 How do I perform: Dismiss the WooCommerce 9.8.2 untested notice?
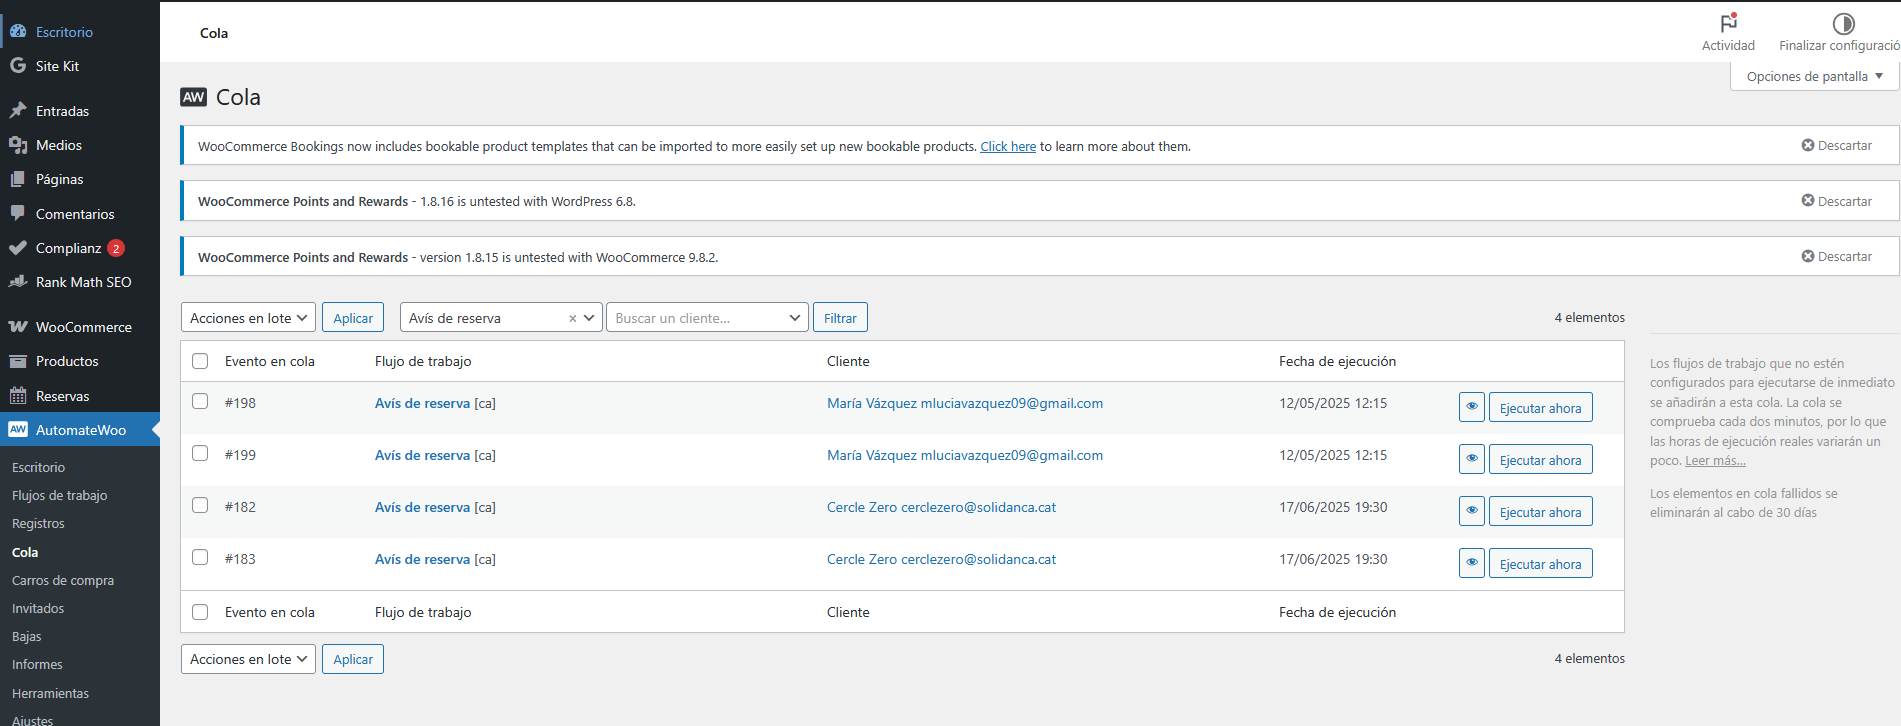(1837, 257)
